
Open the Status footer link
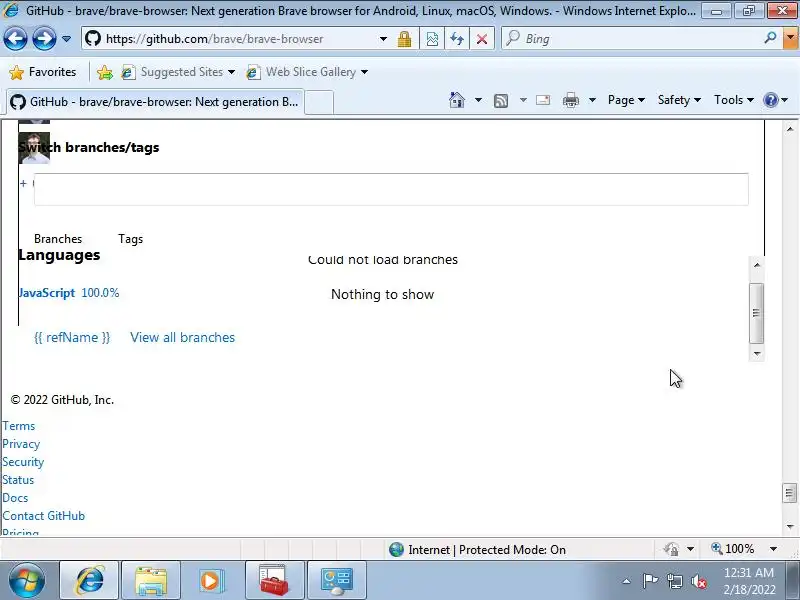18,480
